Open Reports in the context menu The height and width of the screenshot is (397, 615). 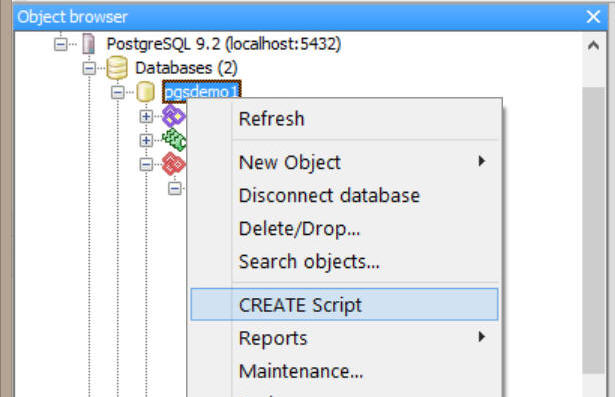tap(344, 338)
